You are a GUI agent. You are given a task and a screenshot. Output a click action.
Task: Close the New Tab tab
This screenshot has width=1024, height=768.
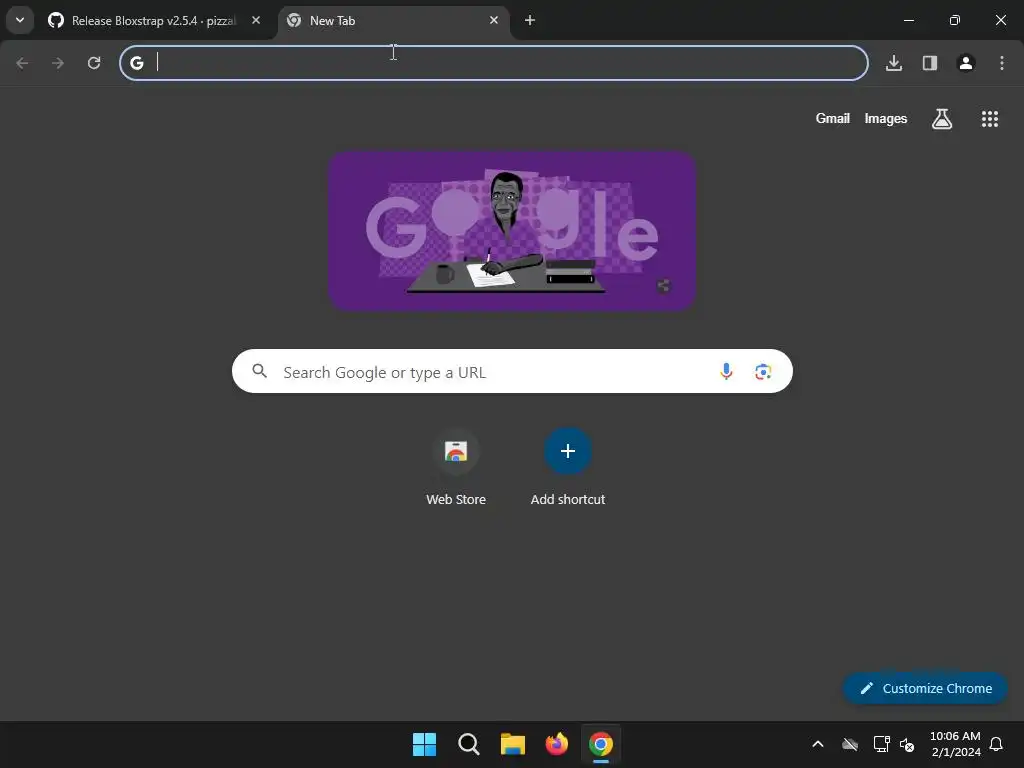pyautogui.click(x=494, y=20)
